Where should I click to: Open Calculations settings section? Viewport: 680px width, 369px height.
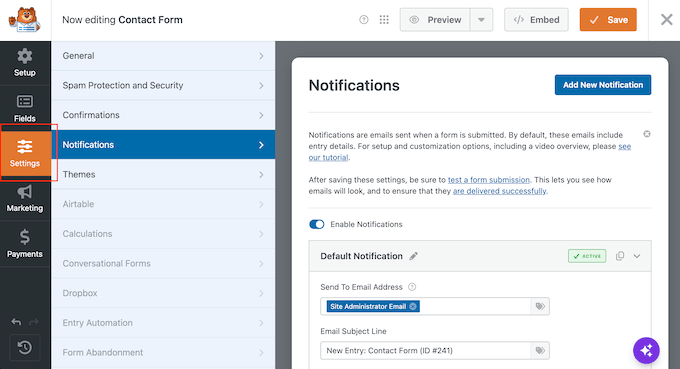(x=163, y=234)
